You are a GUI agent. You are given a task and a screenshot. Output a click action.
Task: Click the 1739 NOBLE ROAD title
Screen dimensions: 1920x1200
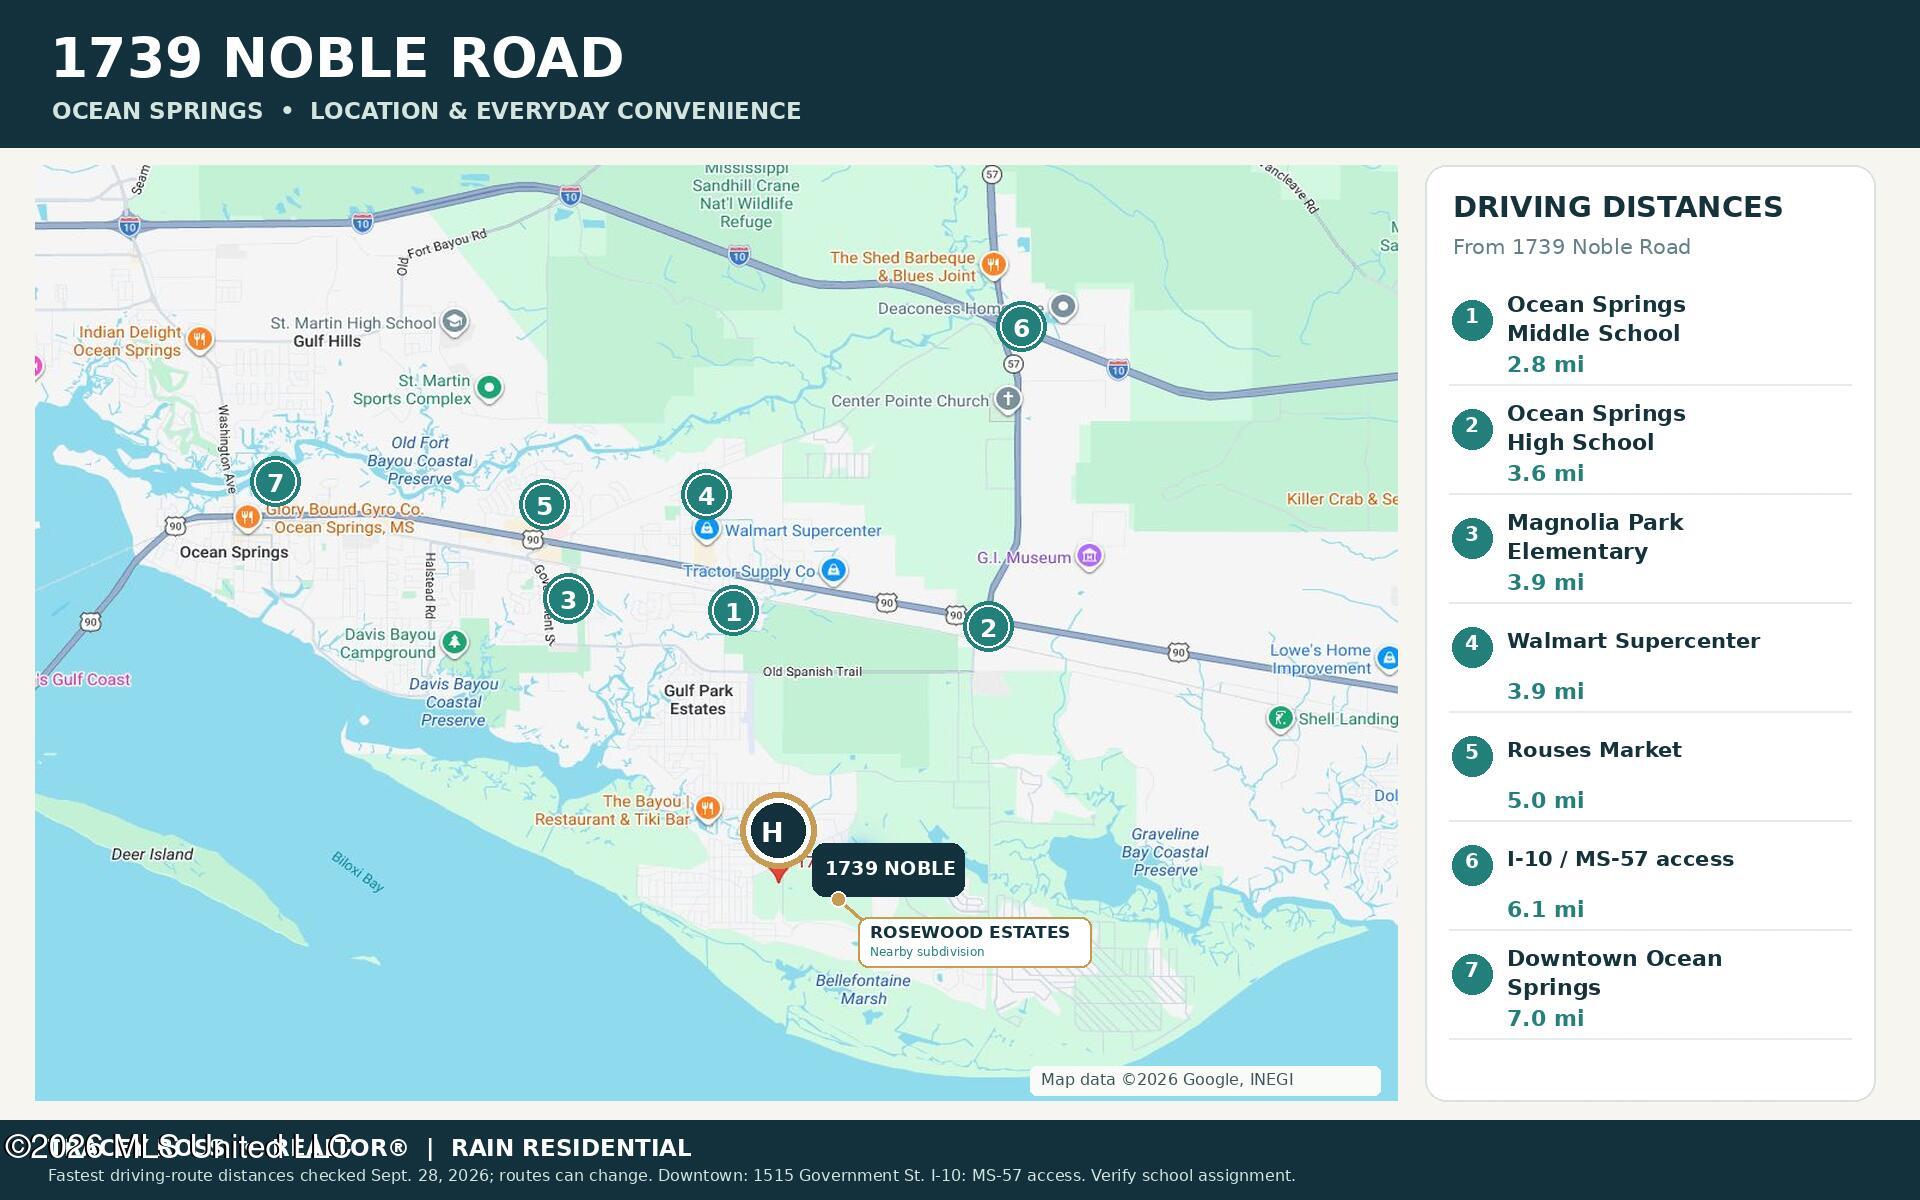coord(338,58)
